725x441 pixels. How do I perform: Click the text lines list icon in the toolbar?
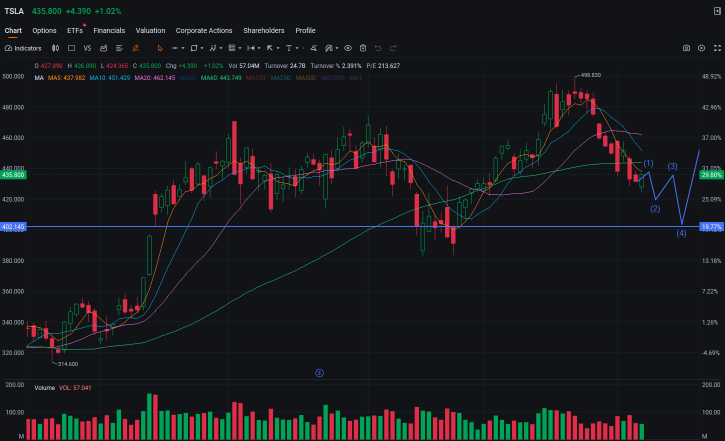[119, 48]
